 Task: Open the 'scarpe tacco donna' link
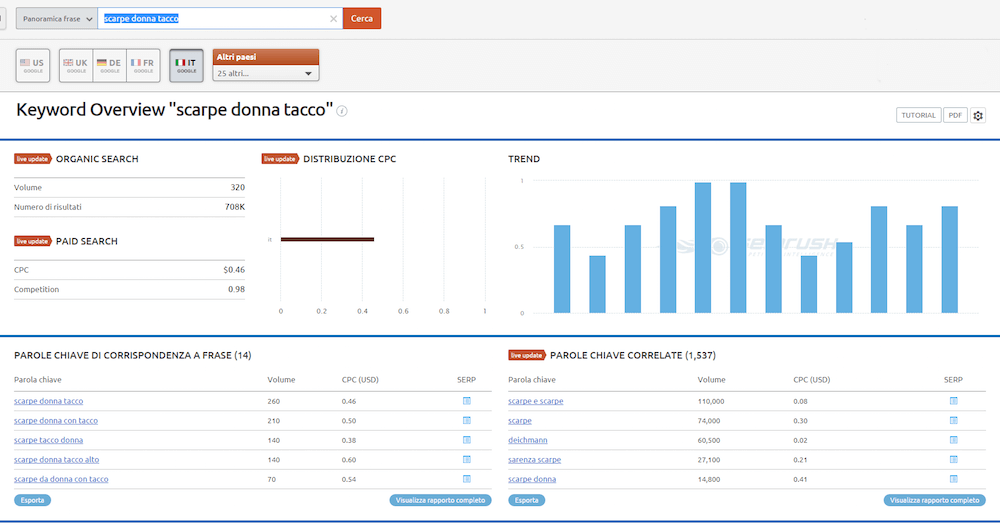[x=48, y=440]
